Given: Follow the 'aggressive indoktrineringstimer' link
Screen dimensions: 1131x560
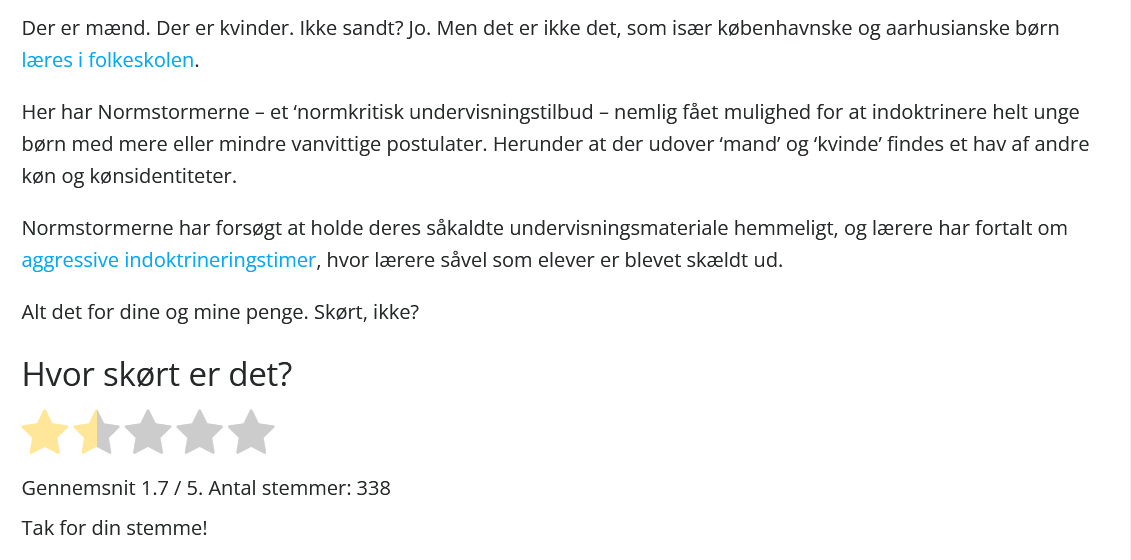Looking at the screenshot, I should point(169,260).
